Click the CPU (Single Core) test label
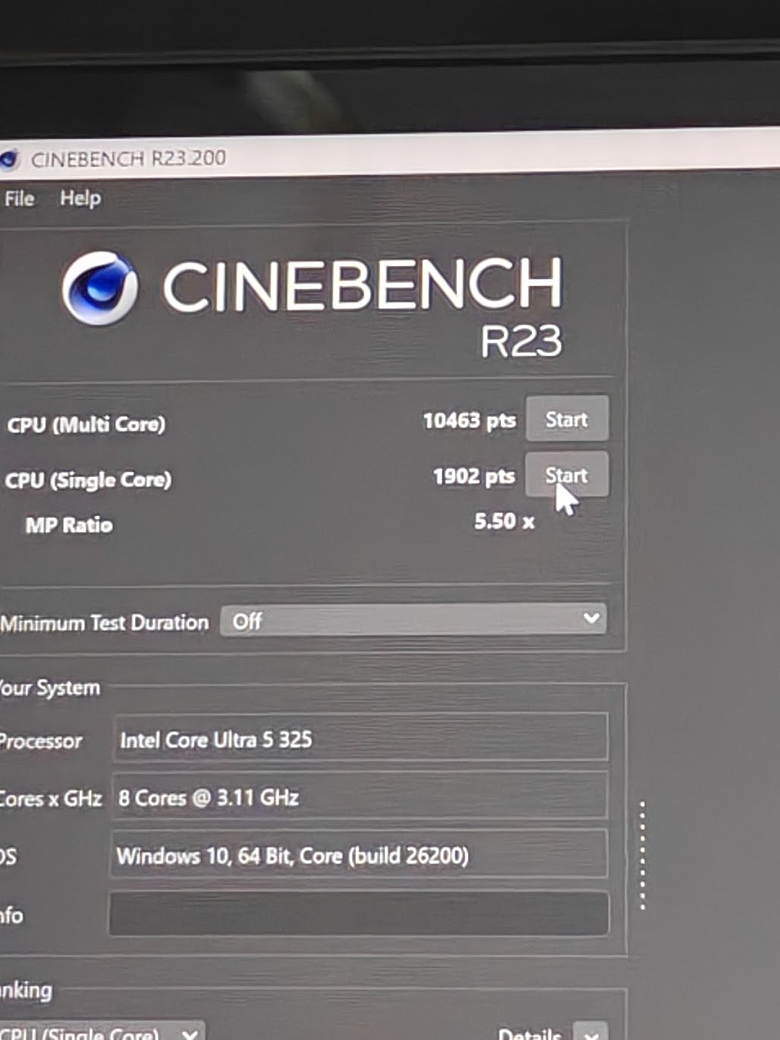Image resolution: width=780 pixels, height=1040 pixels. [88, 480]
